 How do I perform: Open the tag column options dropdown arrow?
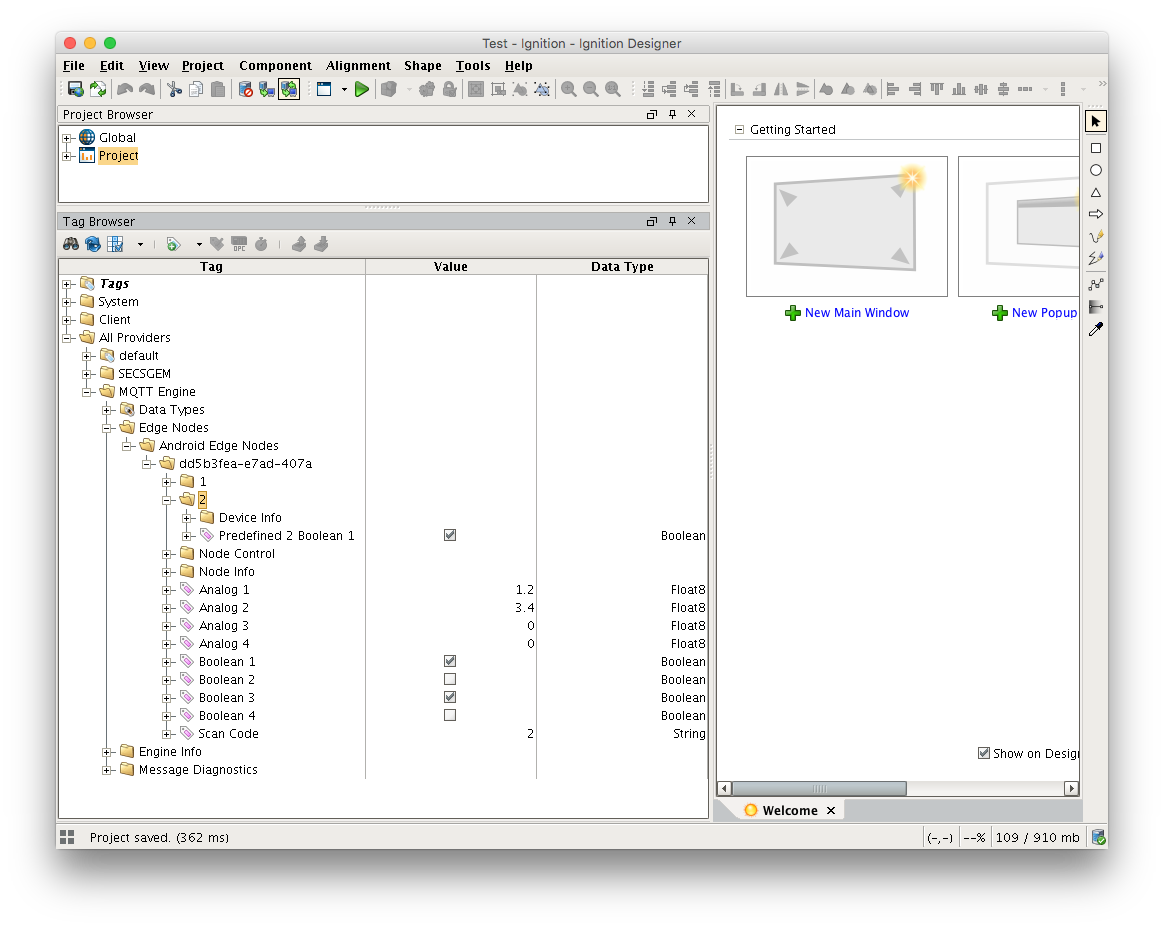pyautogui.click(x=140, y=244)
